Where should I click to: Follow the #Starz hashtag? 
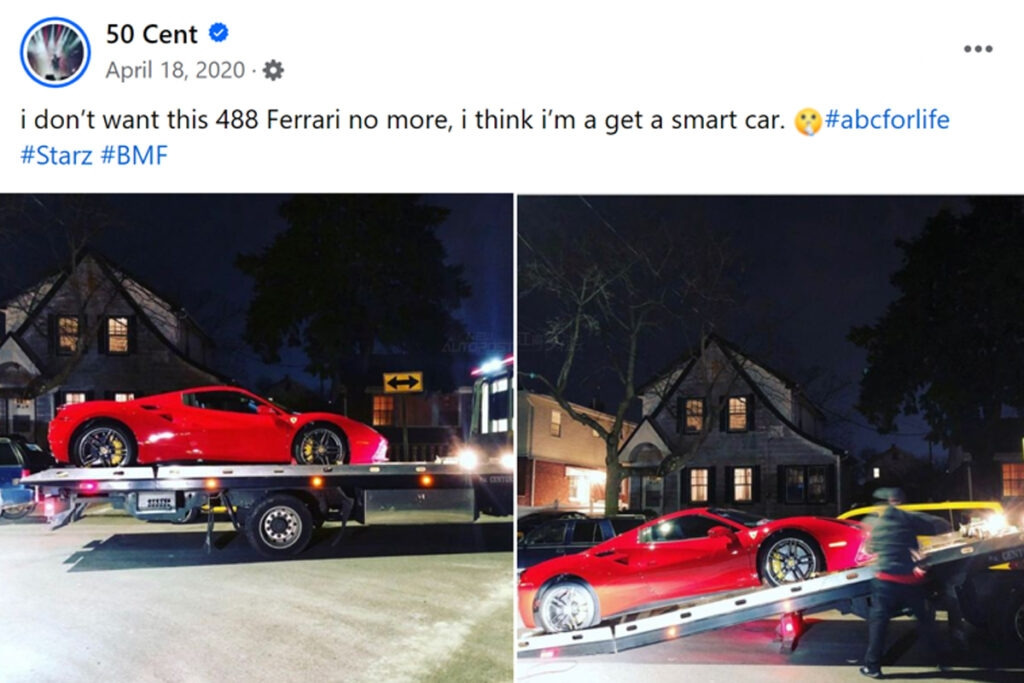[56, 155]
